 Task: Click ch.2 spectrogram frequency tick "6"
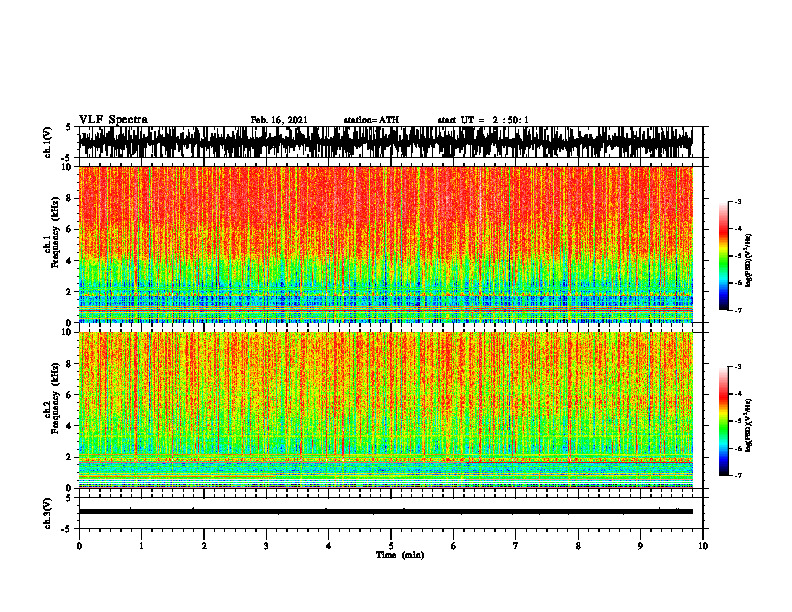click(69, 395)
